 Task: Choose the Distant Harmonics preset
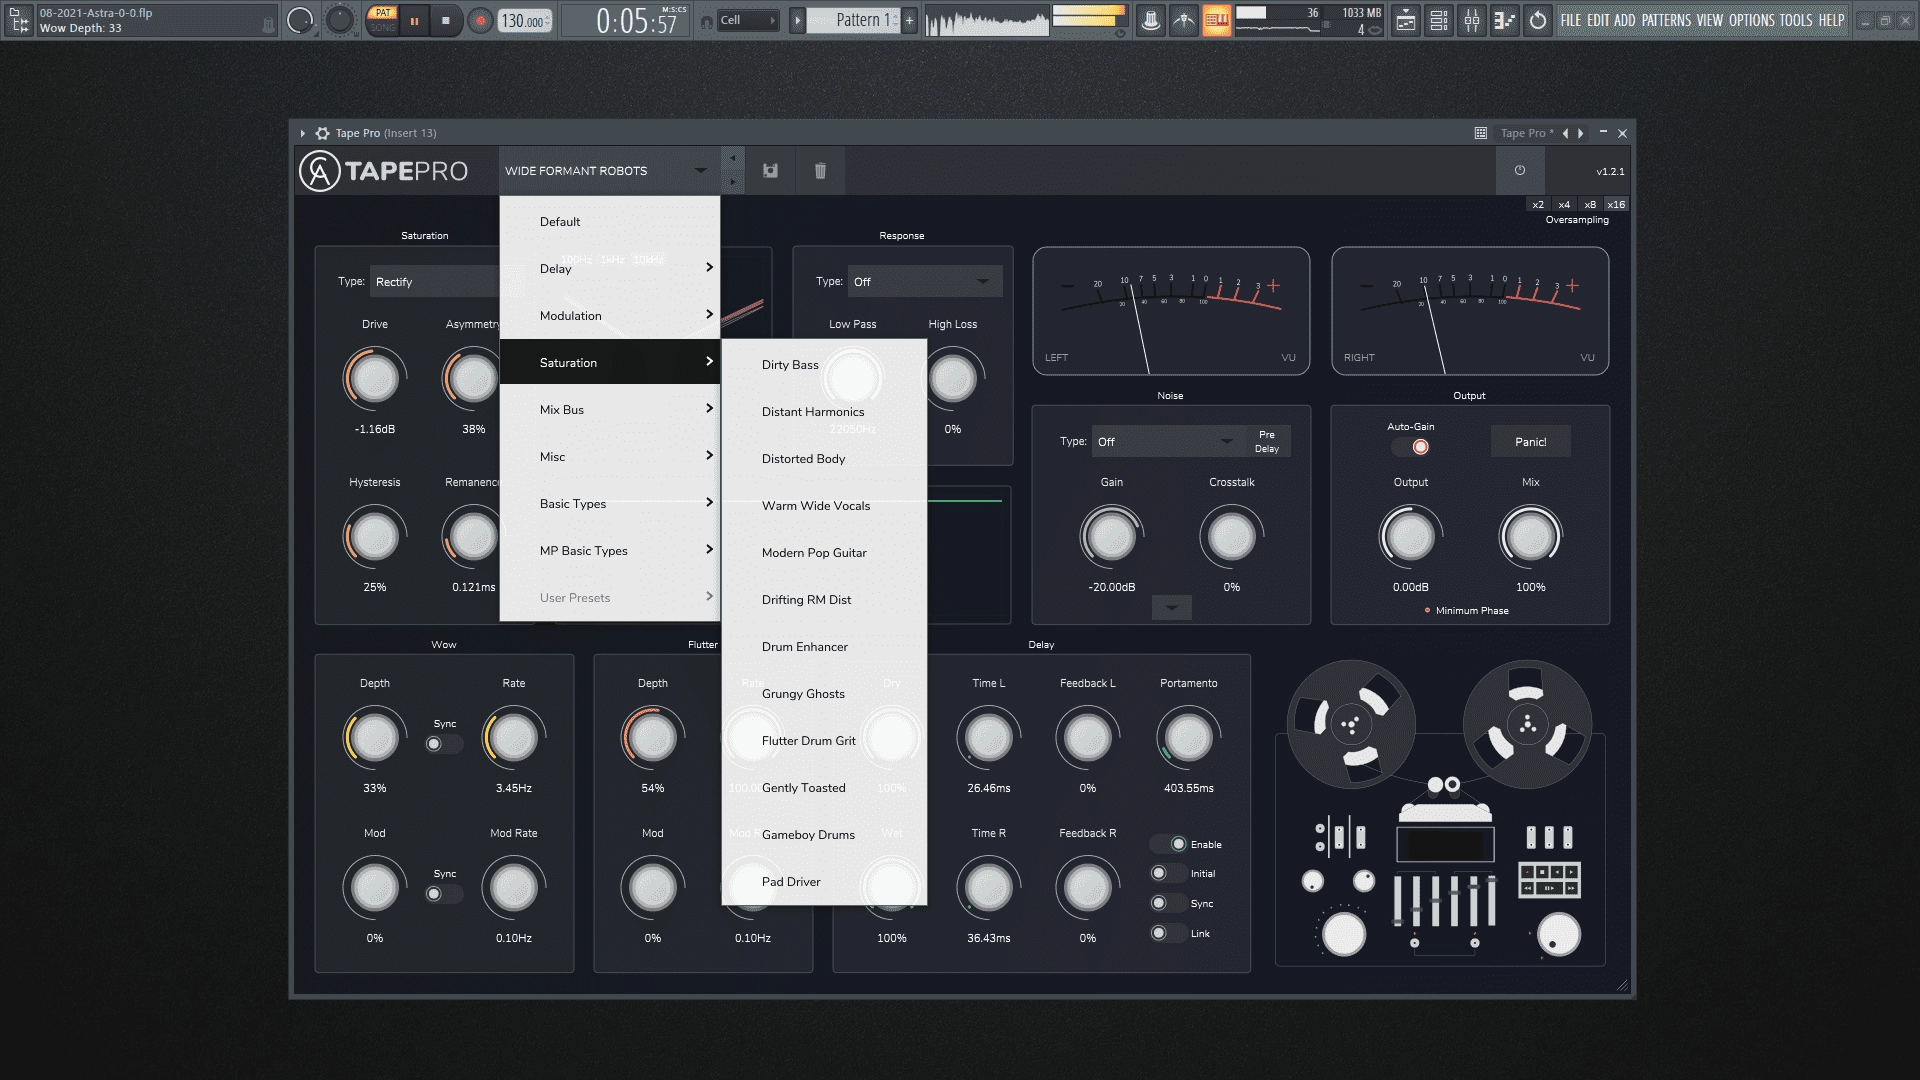(x=824, y=411)
